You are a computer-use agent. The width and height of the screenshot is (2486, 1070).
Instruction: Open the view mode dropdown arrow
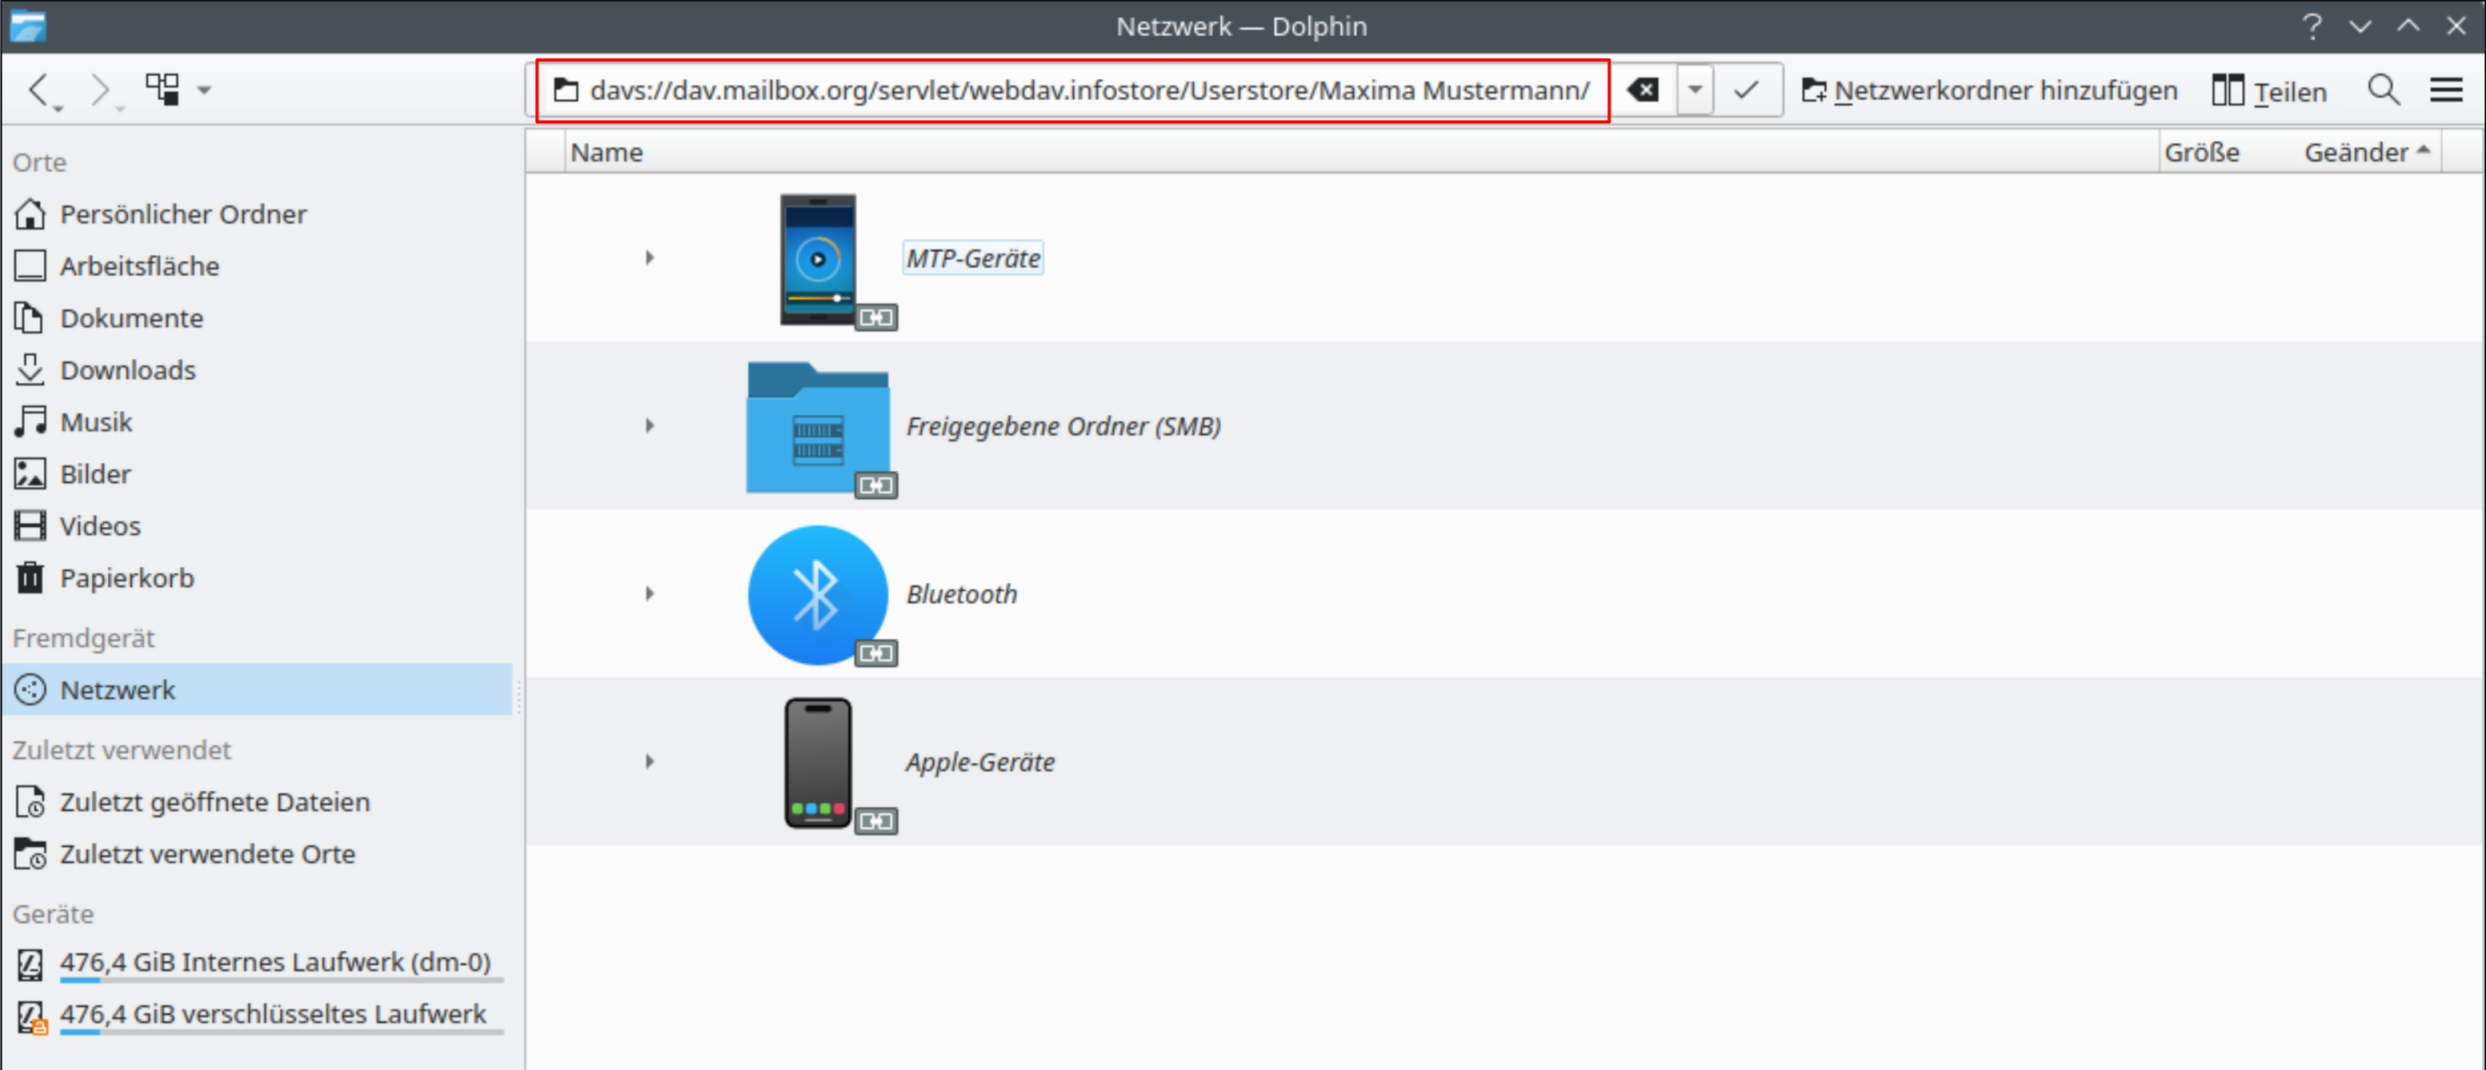click(x=204, y=90)
